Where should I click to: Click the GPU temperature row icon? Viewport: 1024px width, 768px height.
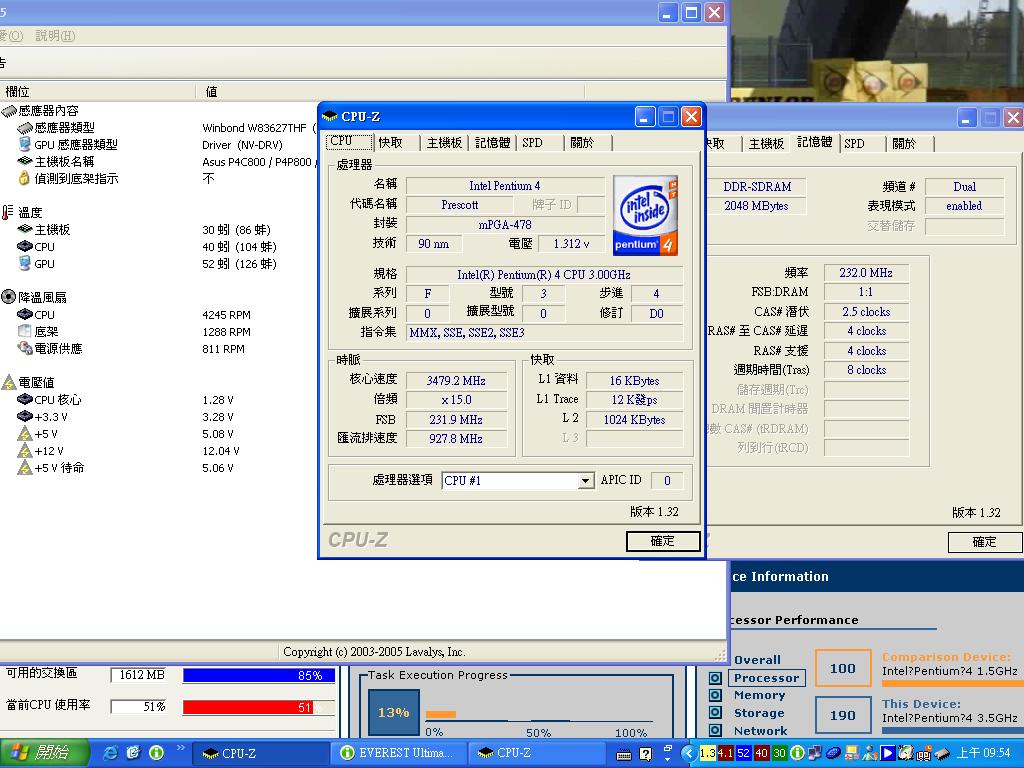pos(25,263)
